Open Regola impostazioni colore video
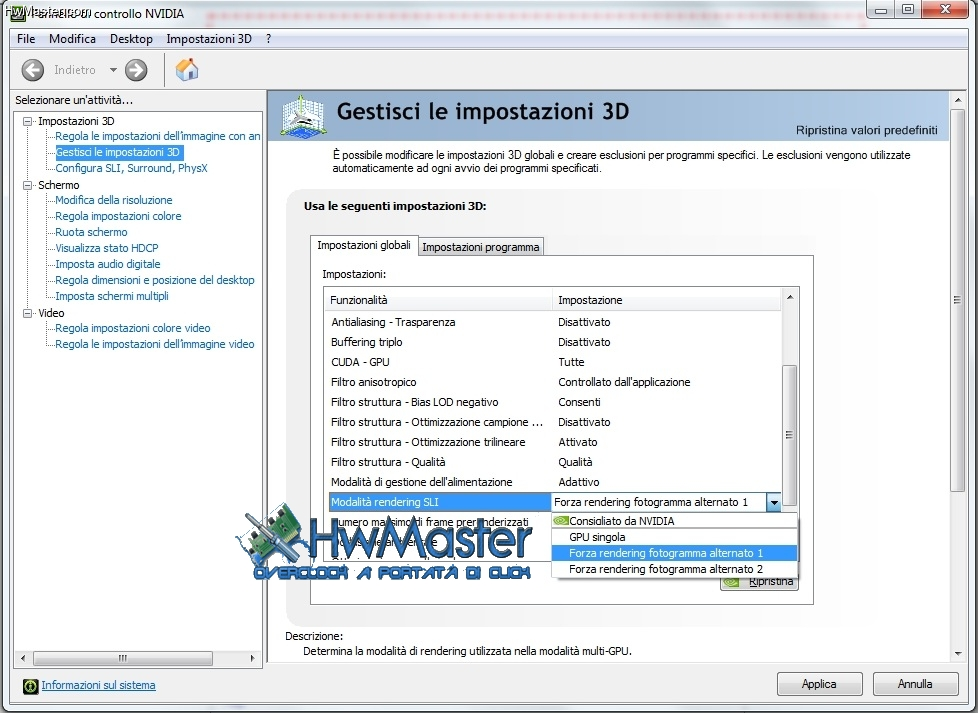This screenshot has width=978, height=713. pyautogui.click(x=132, y=328)
